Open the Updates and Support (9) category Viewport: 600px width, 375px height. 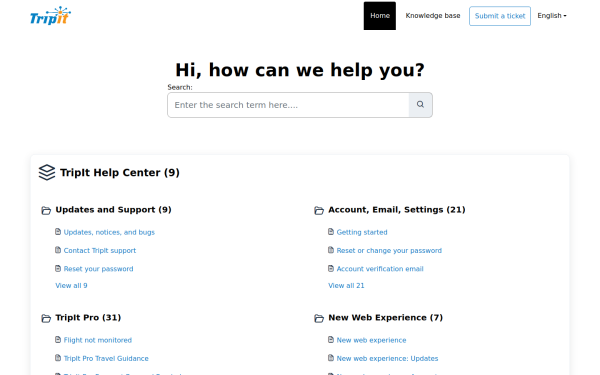point(113,210)
